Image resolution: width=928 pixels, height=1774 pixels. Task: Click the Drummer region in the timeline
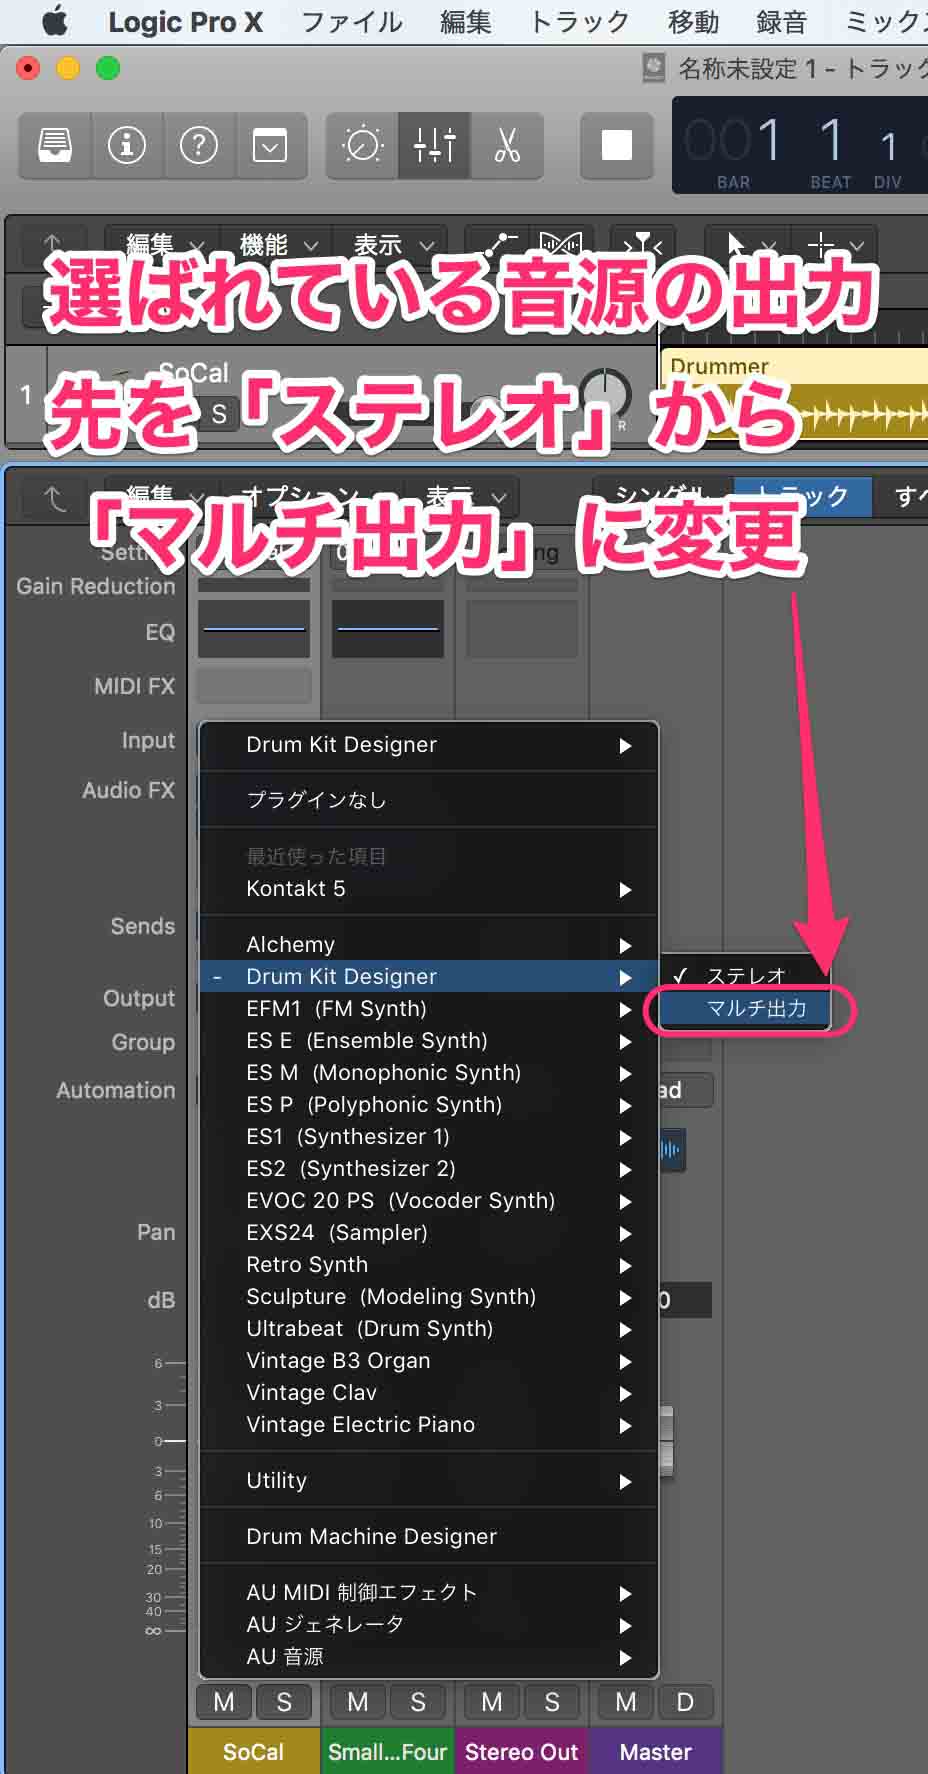click(794, 394)
